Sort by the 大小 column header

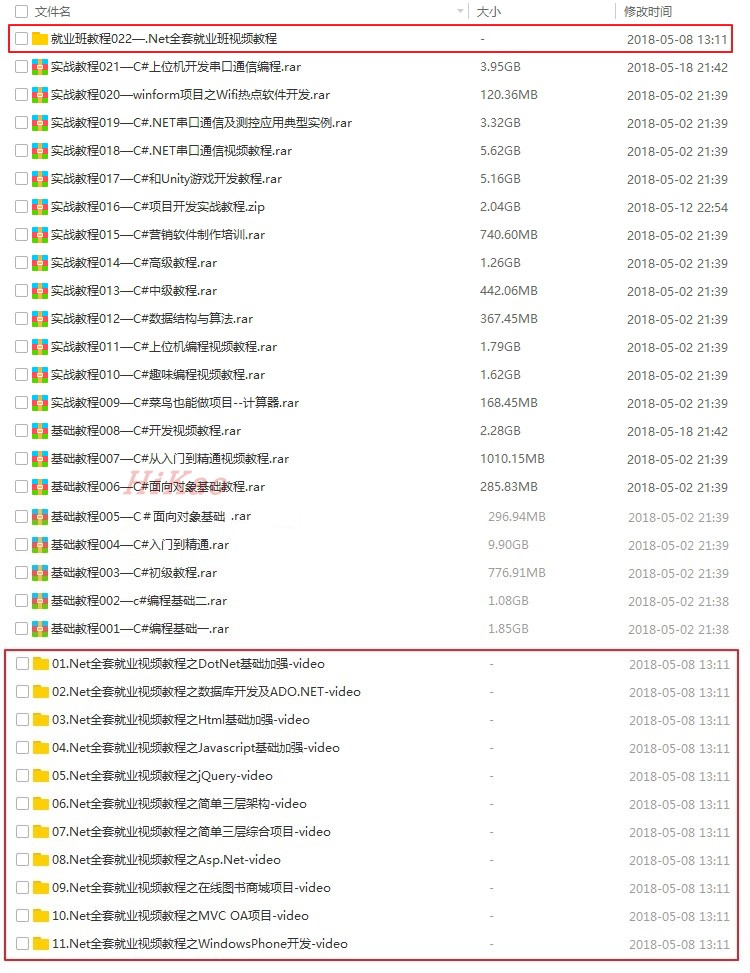click(488, 11)
